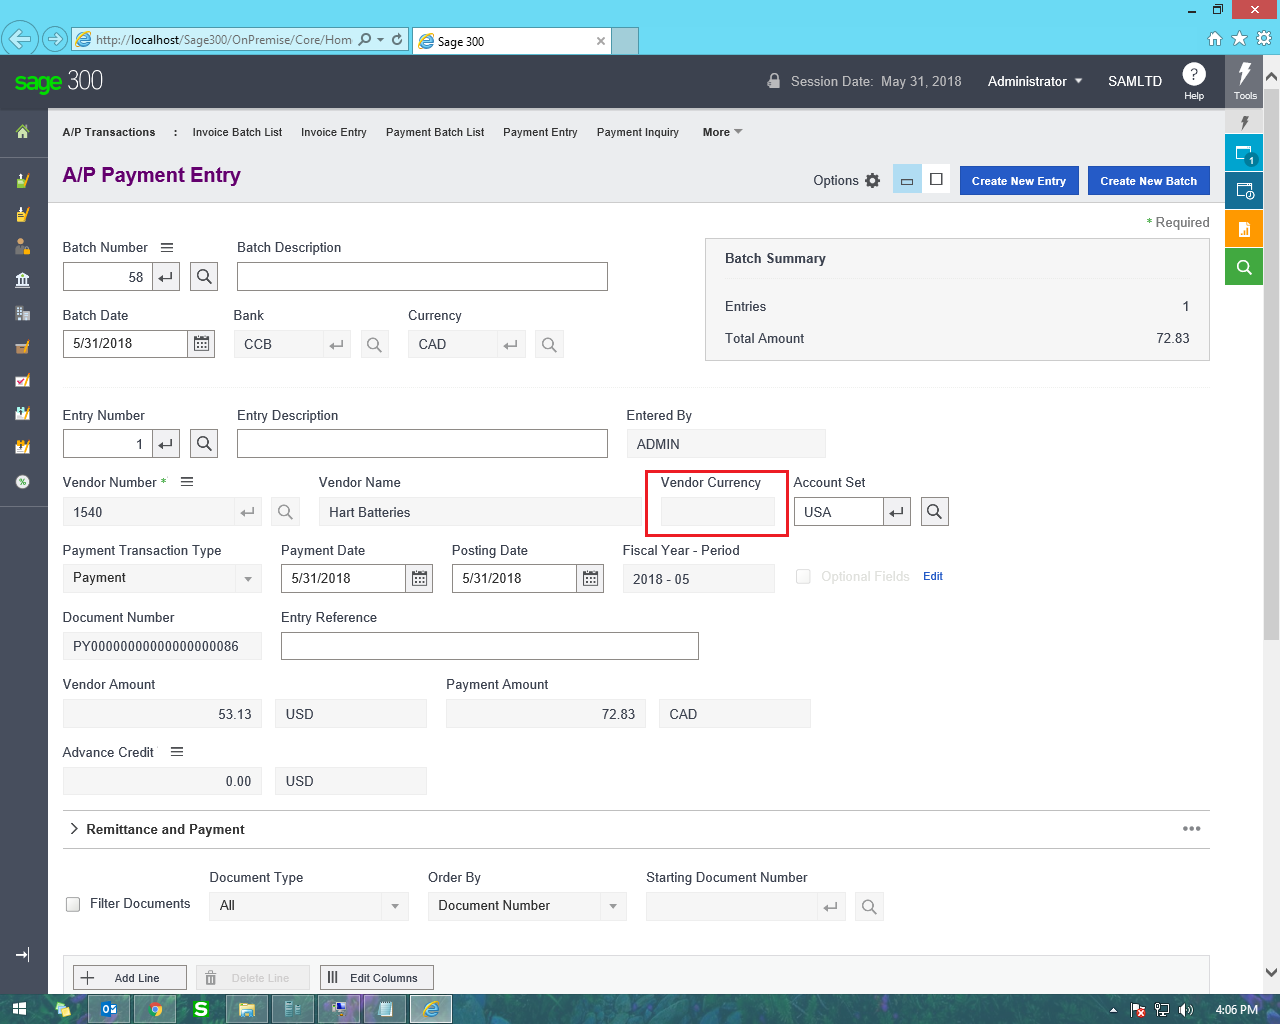Open the Vendor Number hamburger menu icon

pos(186,482)
